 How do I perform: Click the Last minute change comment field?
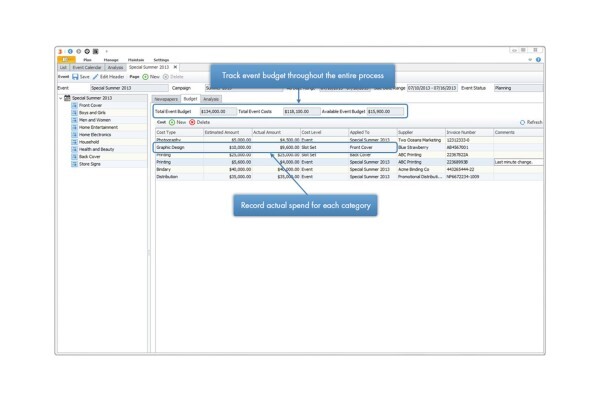pos(518,162)
